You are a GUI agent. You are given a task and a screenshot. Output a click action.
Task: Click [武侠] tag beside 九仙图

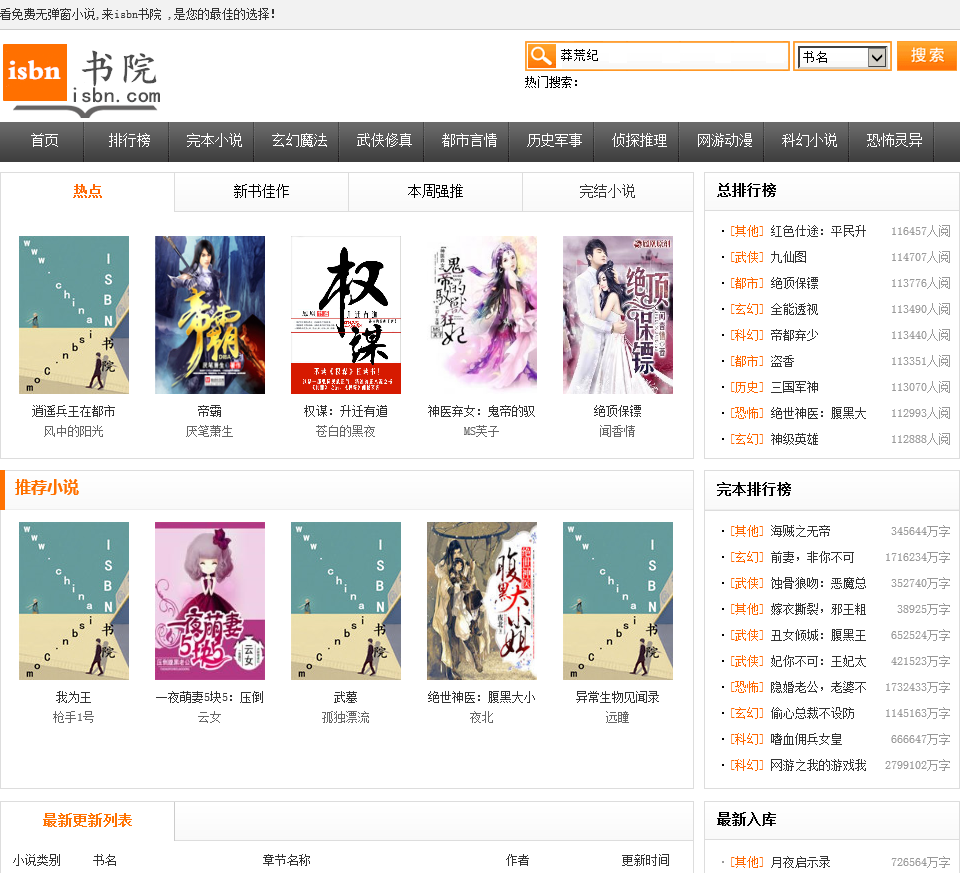[747, 257]
